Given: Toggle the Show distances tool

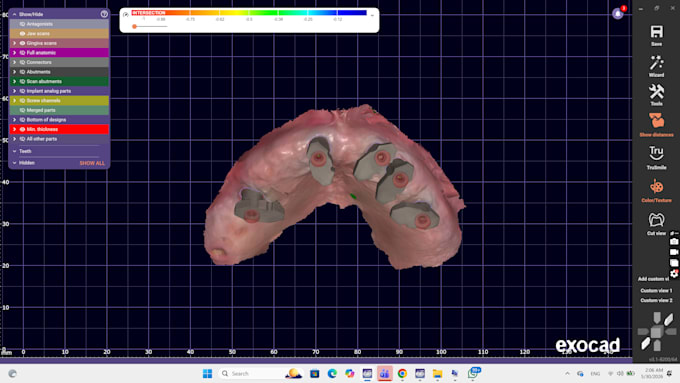Looking at the screenshot, I should 656,125.
